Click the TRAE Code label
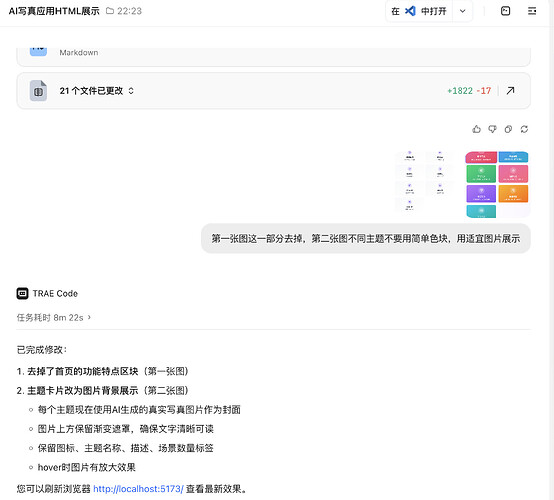 click(x=55, y=293)
